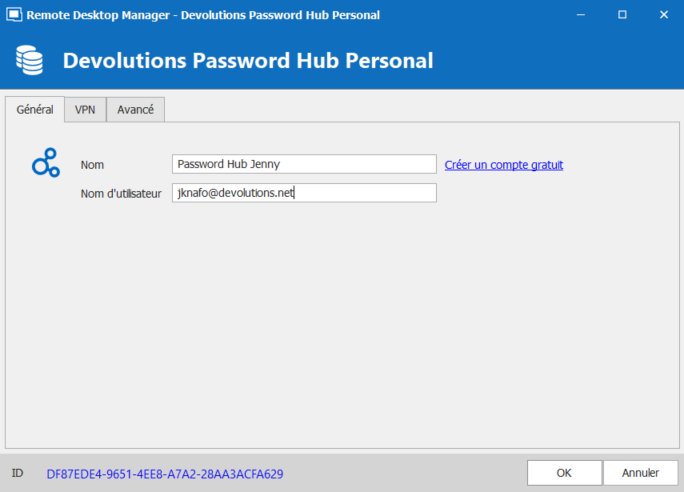Image resolution: width=684 pixels, height=492 pixels.
Task: Click the blue ID value DF87EDE4 link
Action: point(165,473)
